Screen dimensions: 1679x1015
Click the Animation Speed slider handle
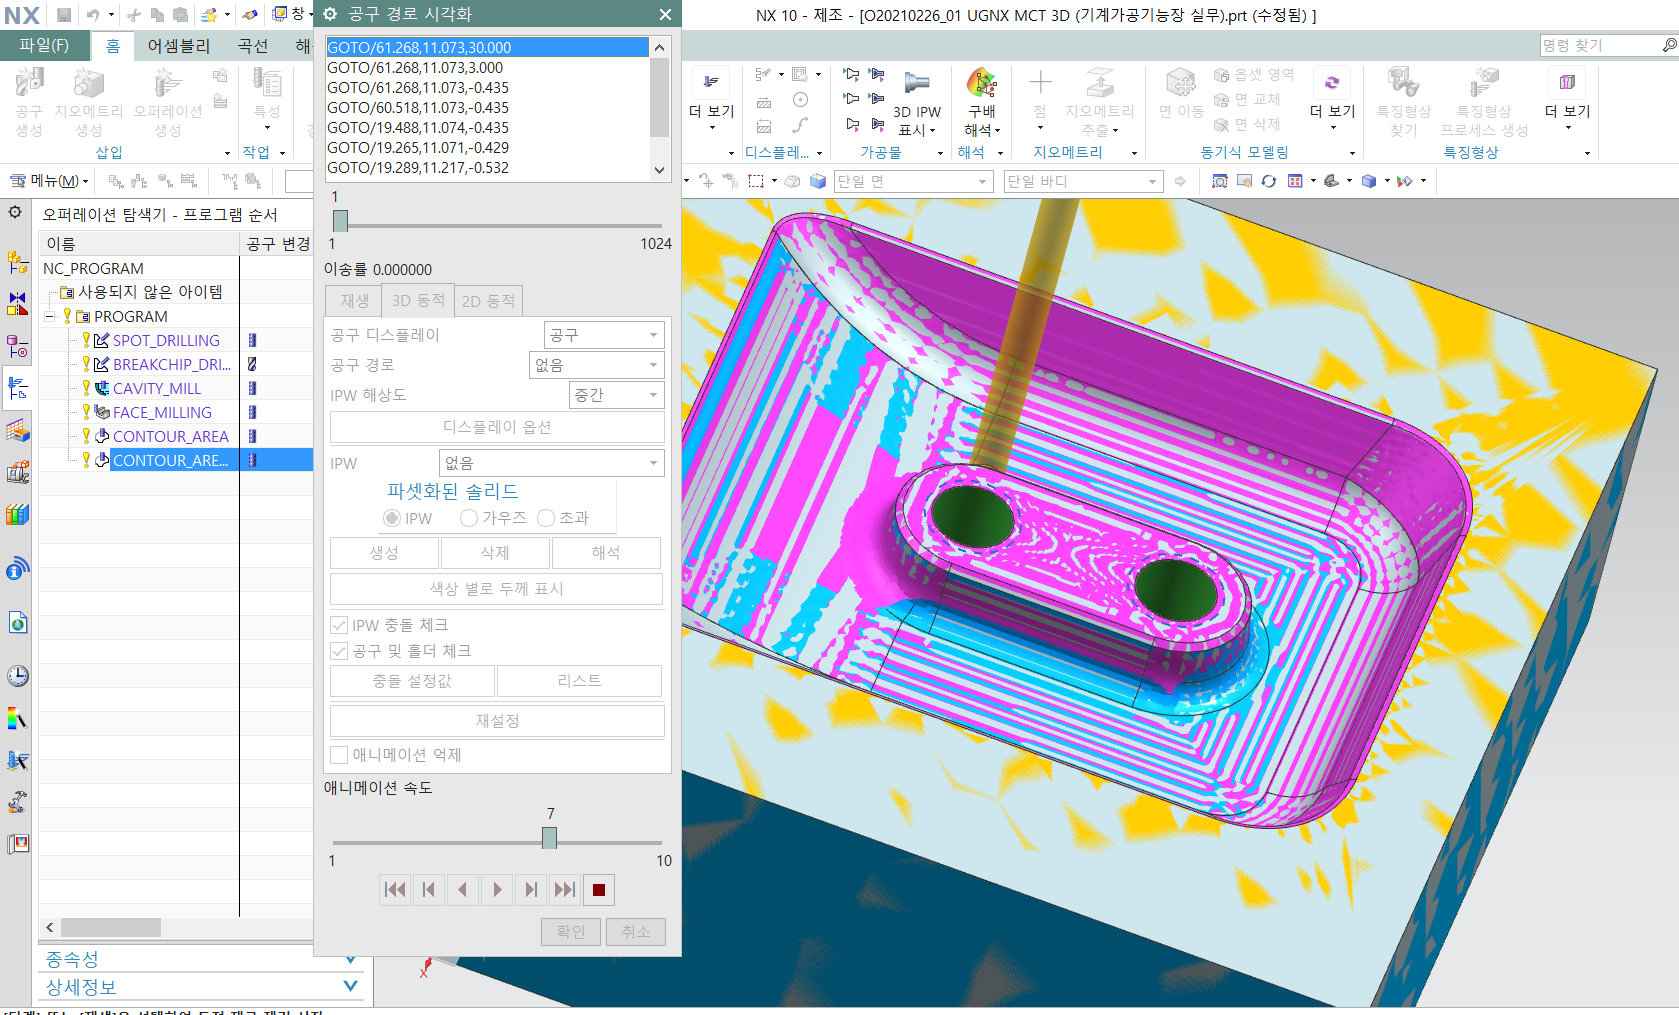[x=549, y=838]
